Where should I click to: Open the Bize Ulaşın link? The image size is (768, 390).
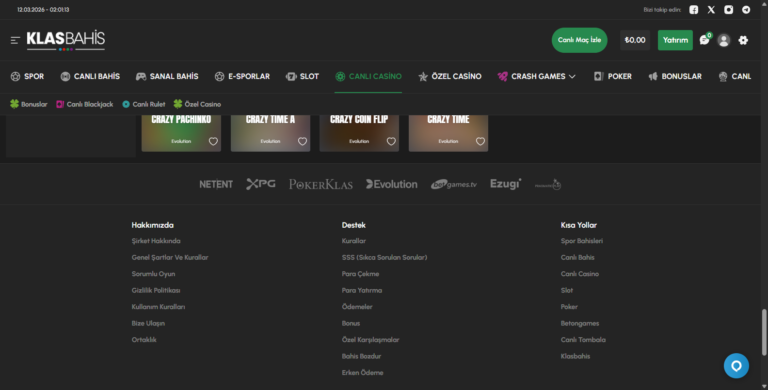[148, 323]
